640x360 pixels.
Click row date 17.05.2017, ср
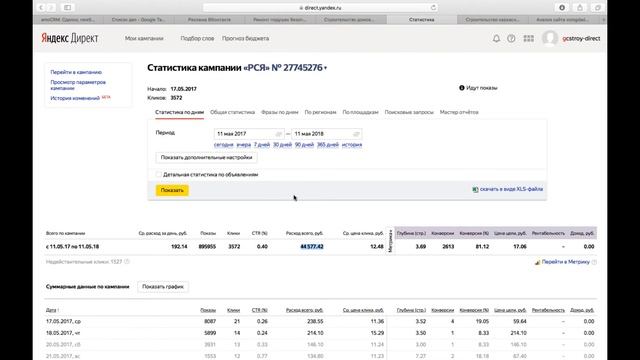[x=63, y=322]
